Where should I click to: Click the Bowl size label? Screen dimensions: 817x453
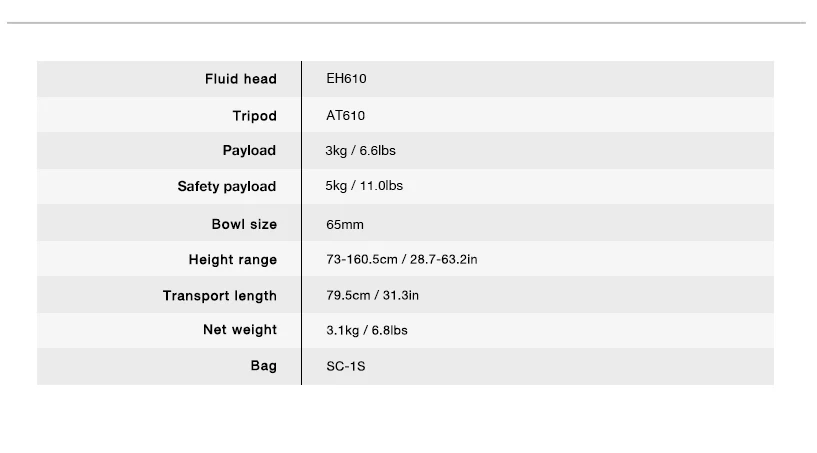(x=244, y=224)
